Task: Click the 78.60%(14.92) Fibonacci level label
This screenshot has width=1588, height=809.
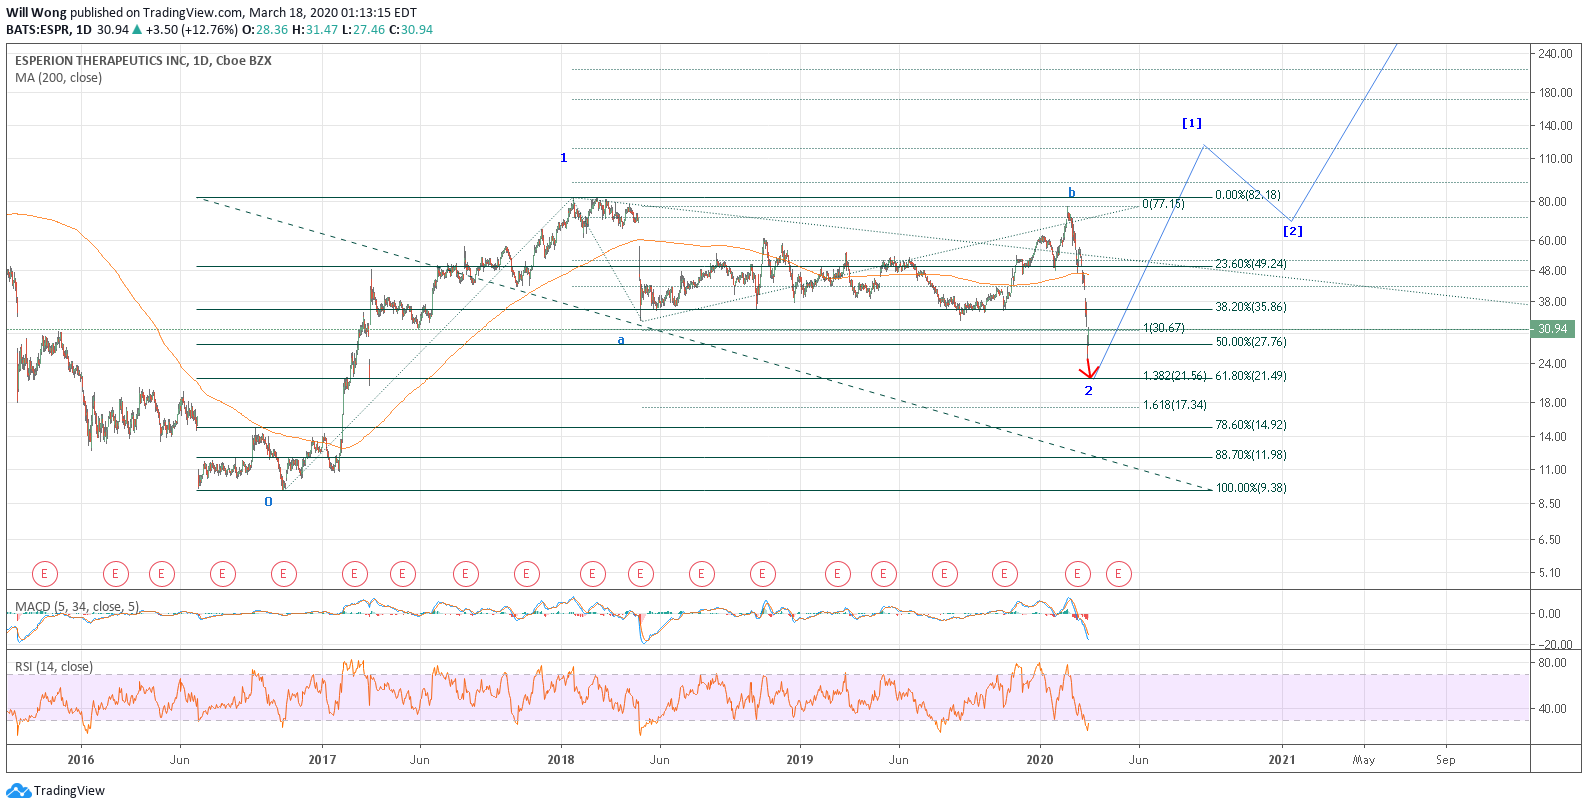Action: pos(1250,425)
